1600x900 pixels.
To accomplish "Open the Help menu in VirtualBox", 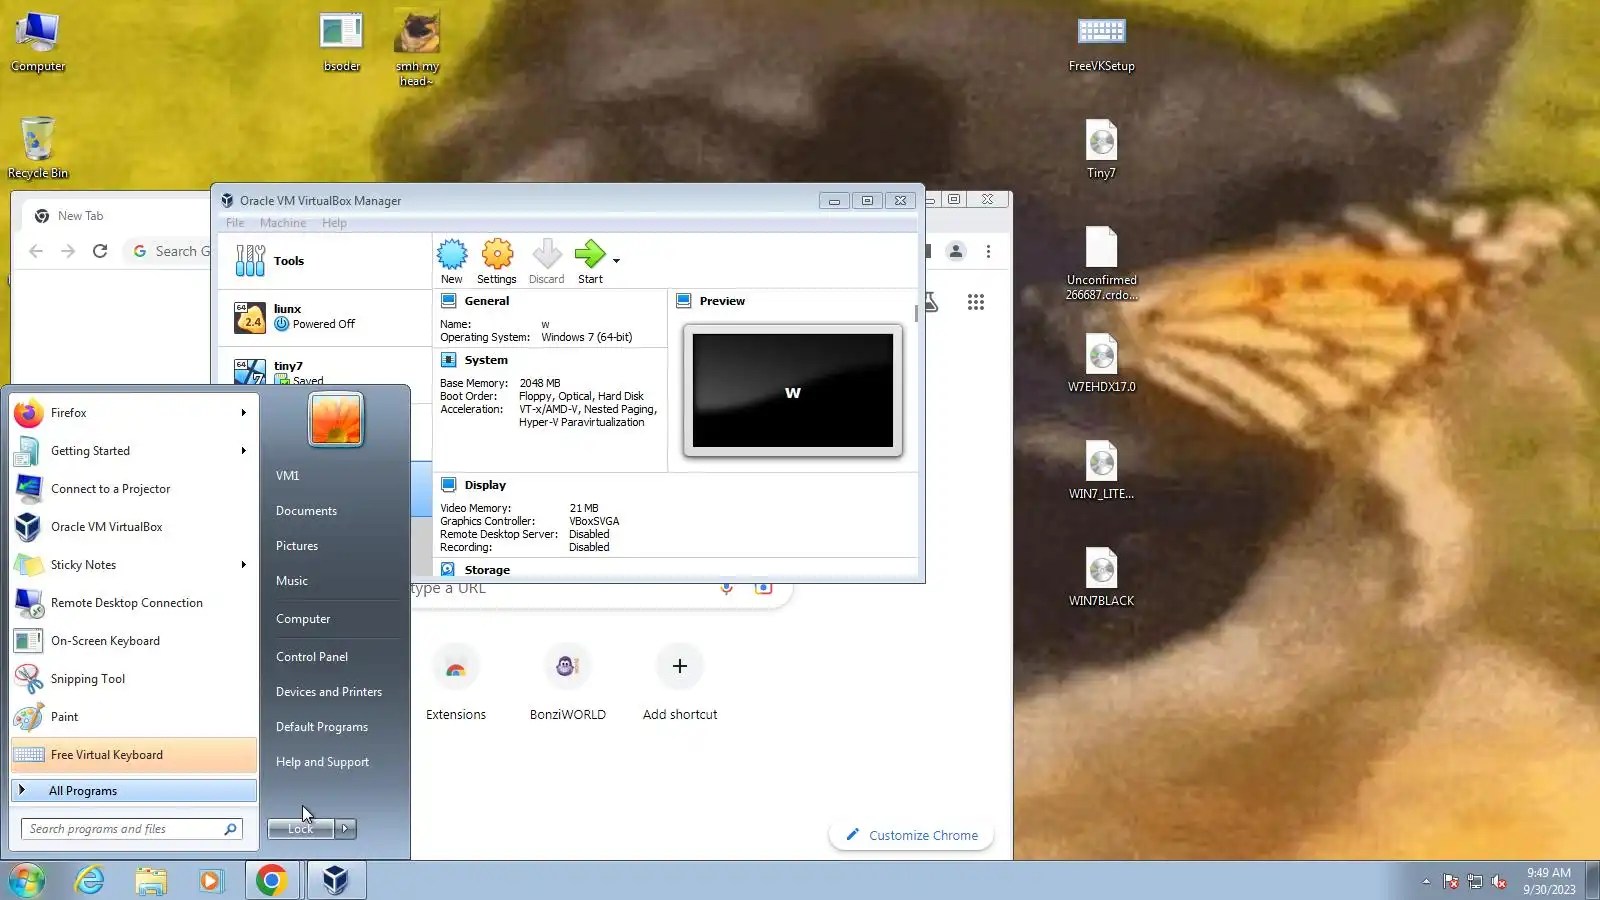I will point(334,223).
